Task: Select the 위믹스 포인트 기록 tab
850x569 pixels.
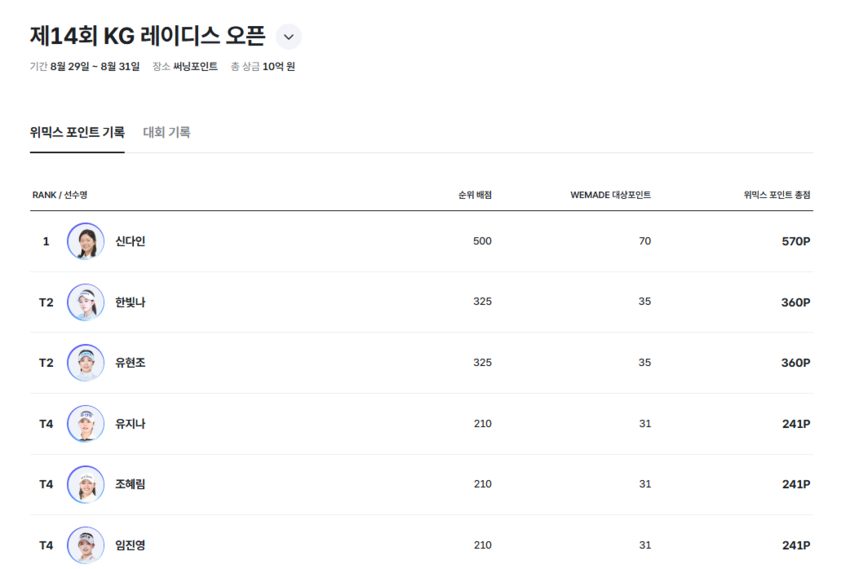Action: click(77, 132)
